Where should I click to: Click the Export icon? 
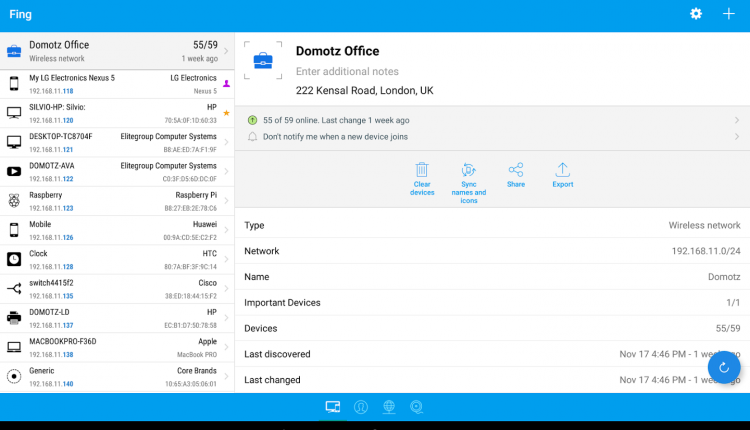[x=562, y=170]
